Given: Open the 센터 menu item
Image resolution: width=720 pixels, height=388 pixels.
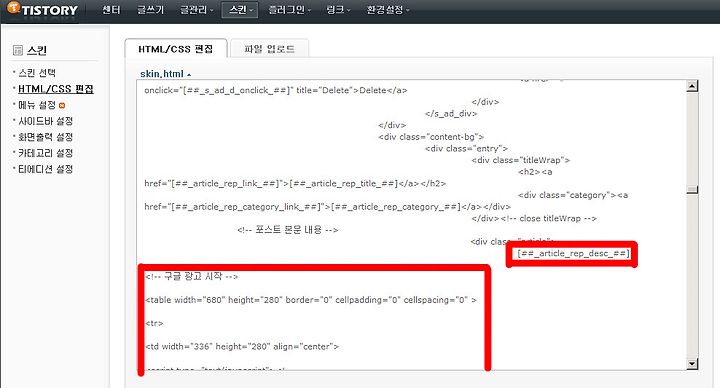Looking at the screenshot, I should [x=111, y=10].
